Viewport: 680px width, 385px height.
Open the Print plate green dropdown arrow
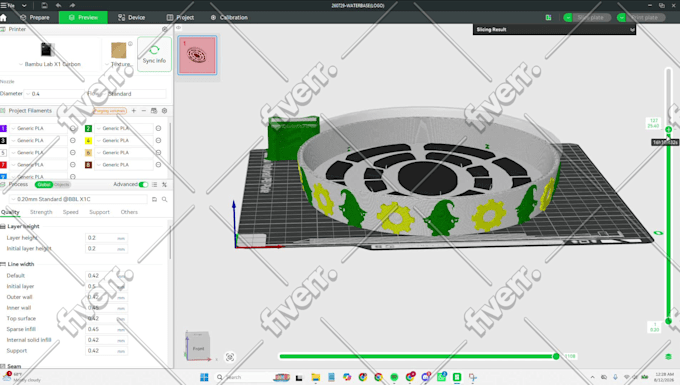pyautogui.click(x=621, y=17)
